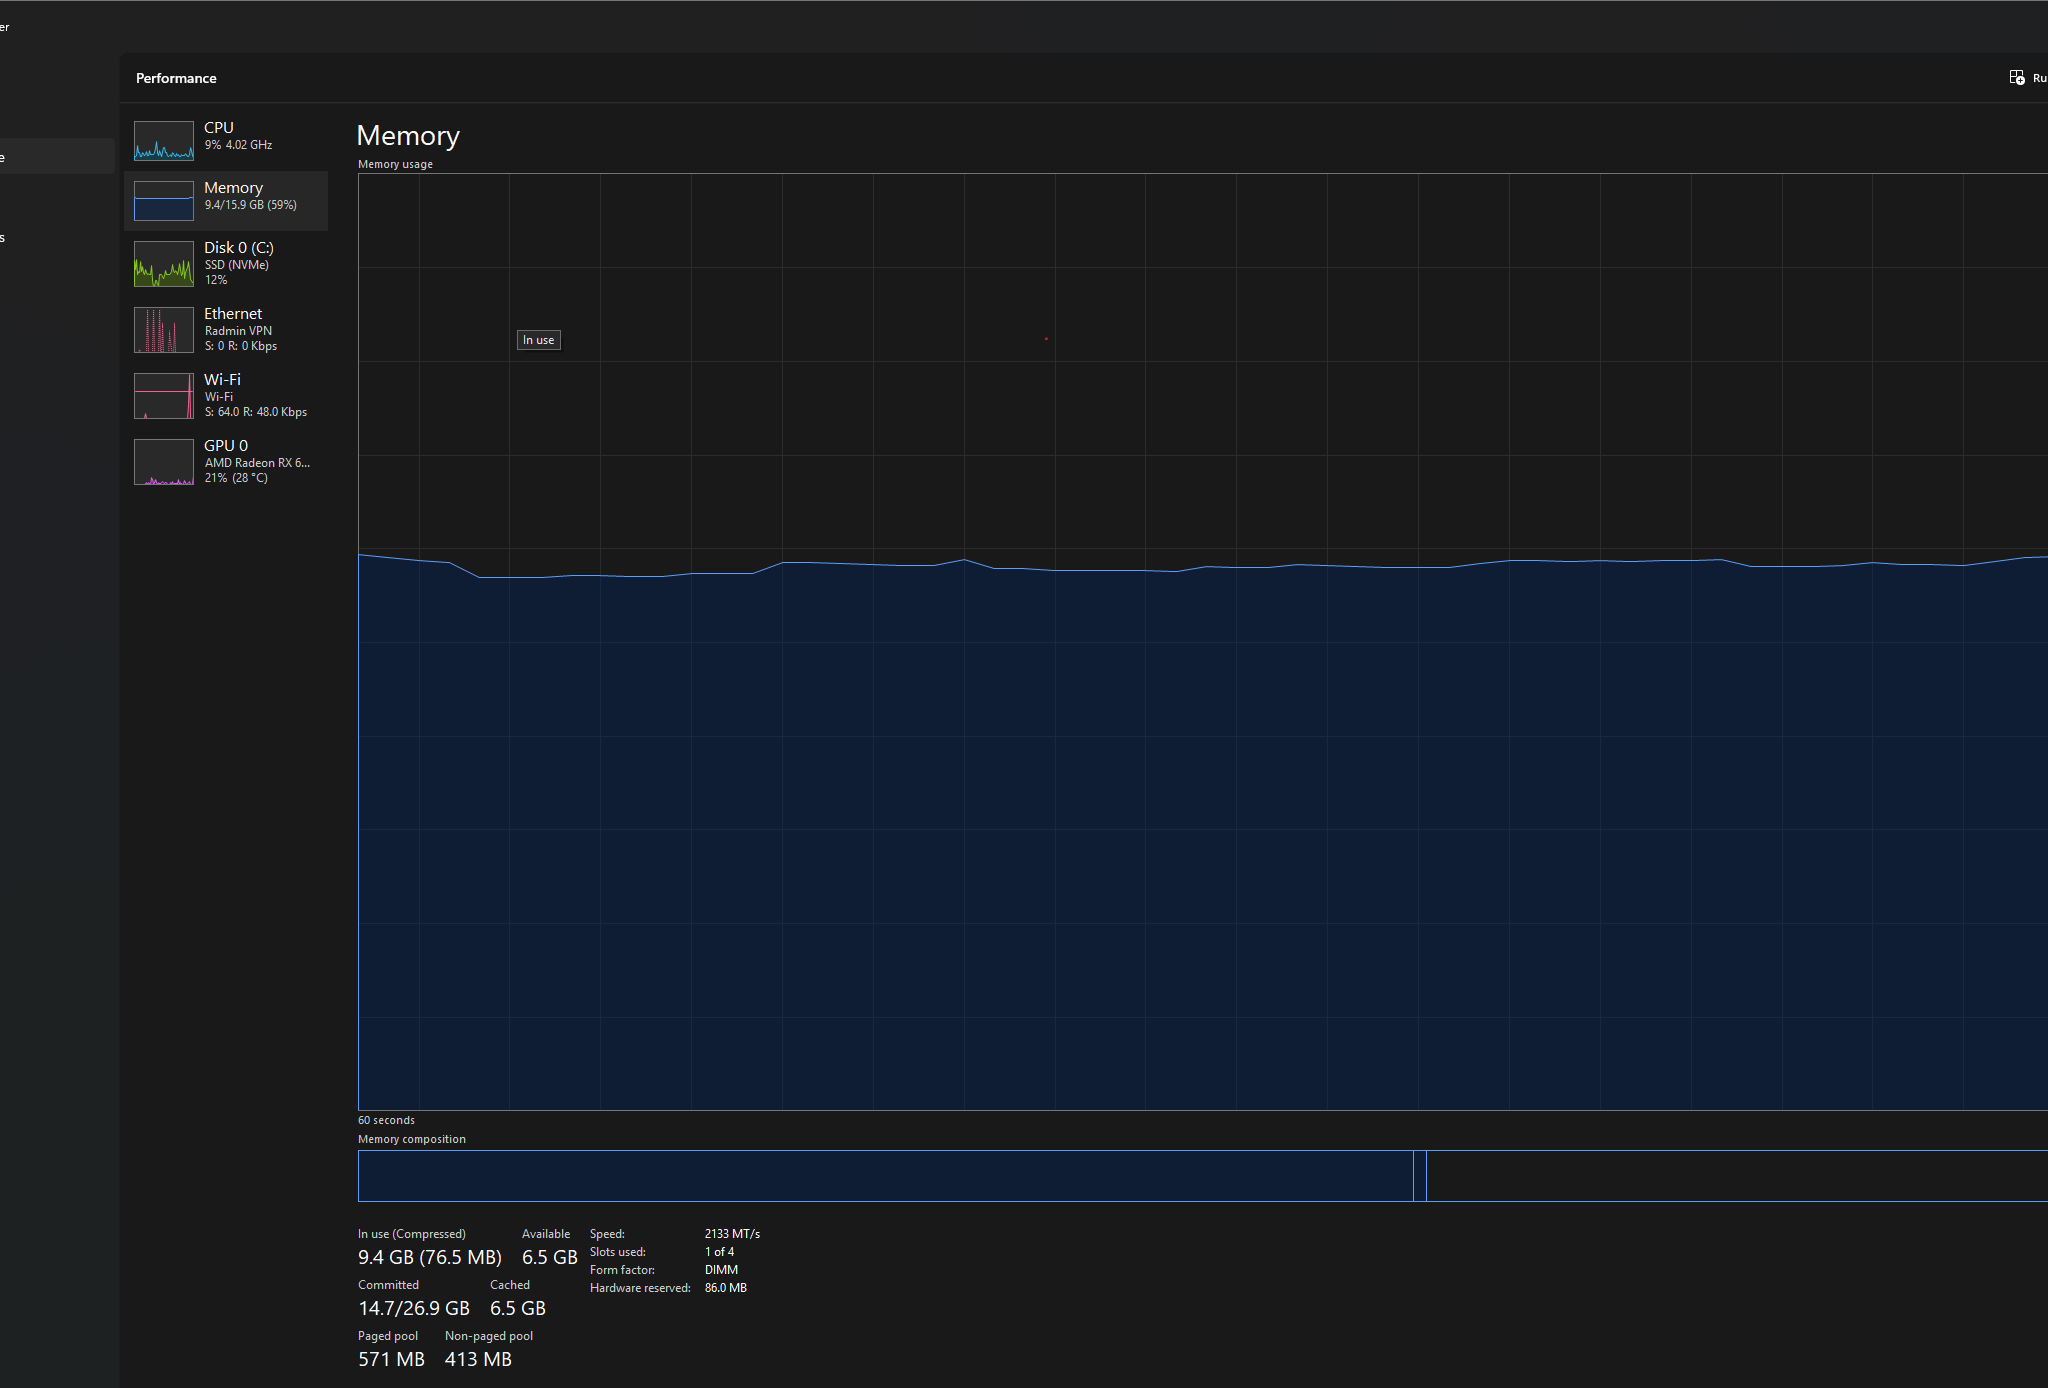Click the standby segment of memory composition bar
Image resolution: width=2048 pixels, height=1388 pixels.
click(1737, 1176)
